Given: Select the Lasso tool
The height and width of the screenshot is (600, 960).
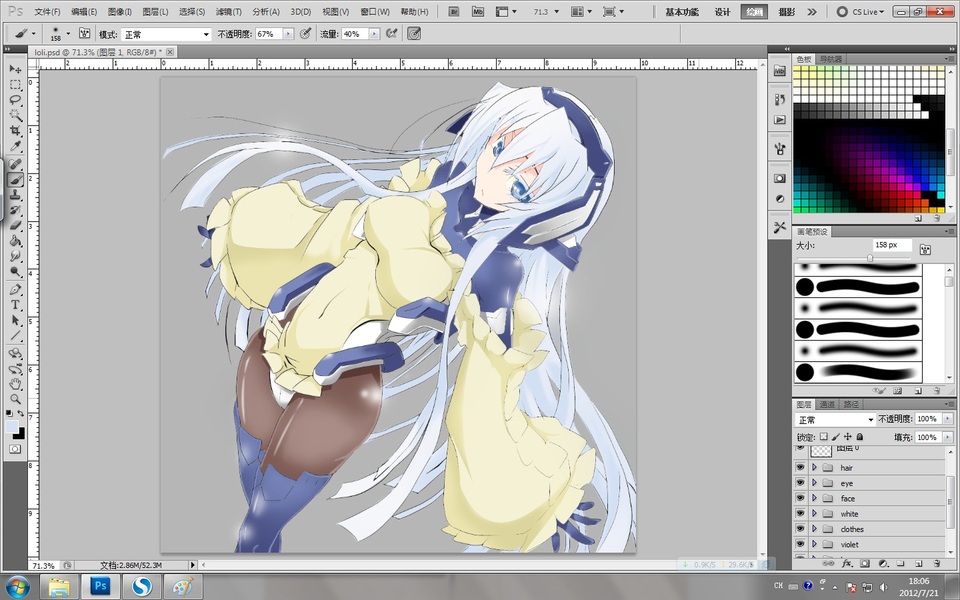Looking at the screenshot, I should point(15,100).
